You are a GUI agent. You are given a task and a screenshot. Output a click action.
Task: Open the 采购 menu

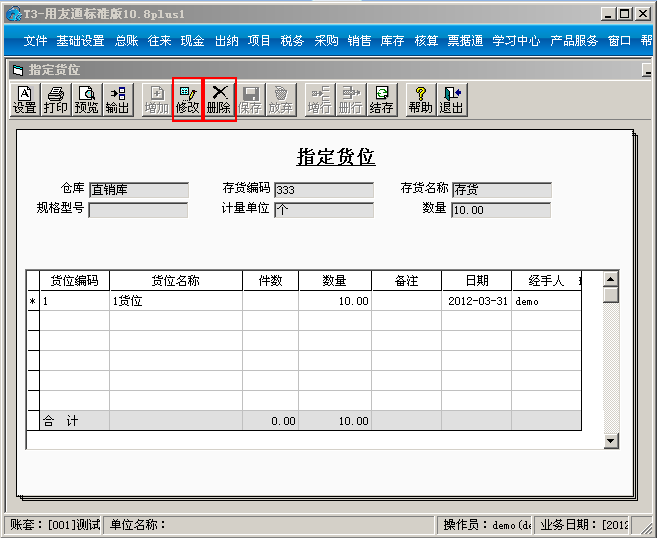point(326,41)
